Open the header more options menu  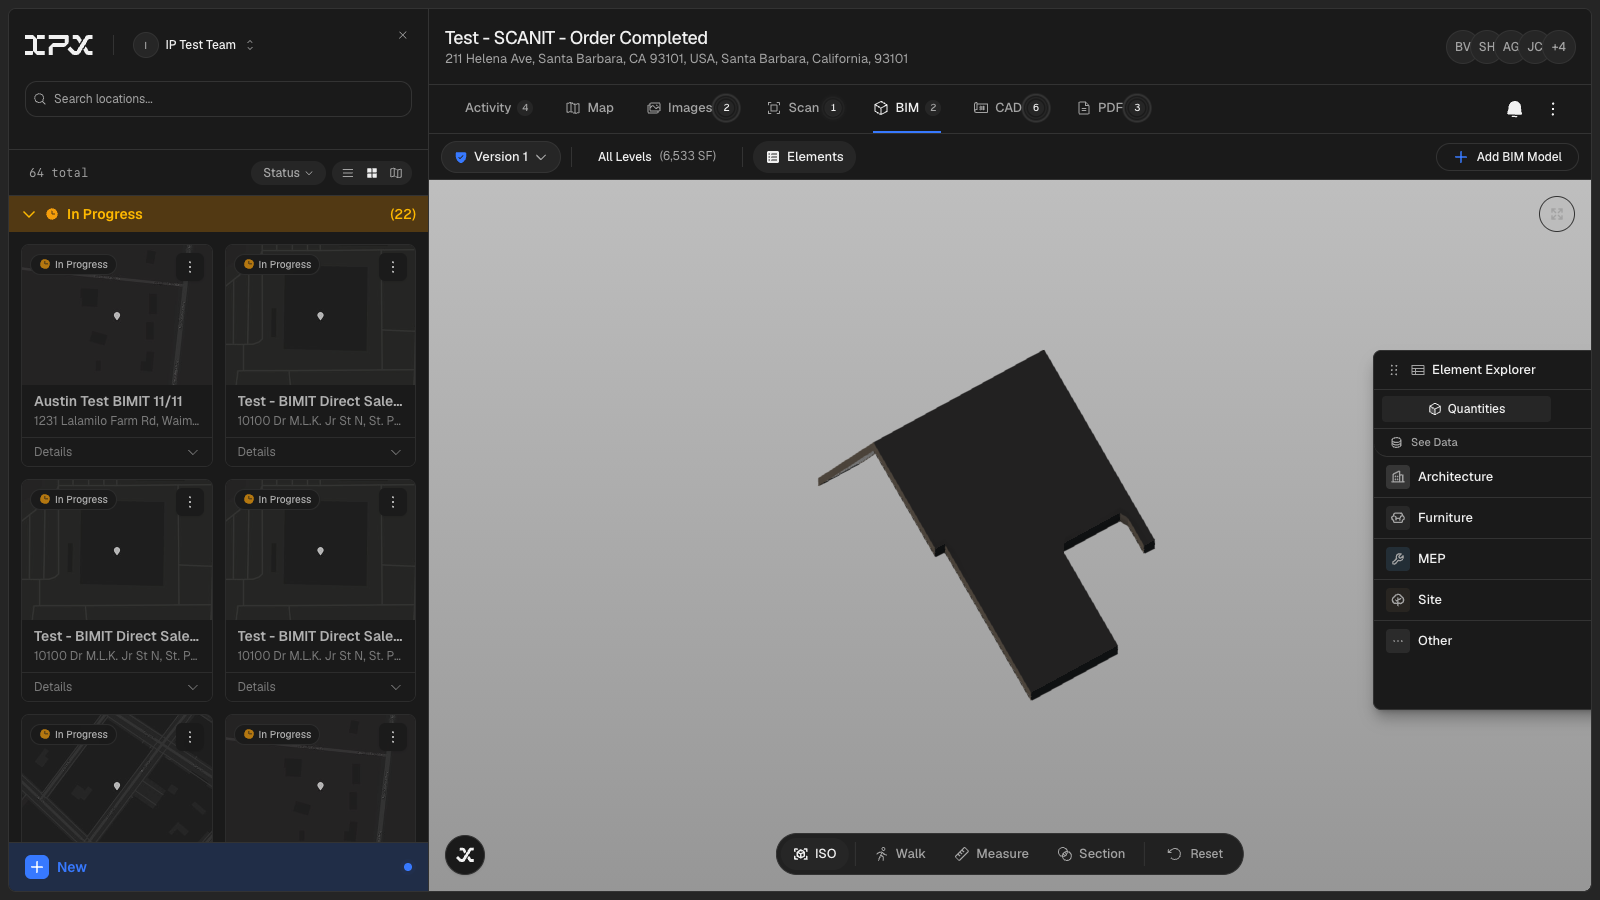pyautogui.click(x=1553, y=109)
